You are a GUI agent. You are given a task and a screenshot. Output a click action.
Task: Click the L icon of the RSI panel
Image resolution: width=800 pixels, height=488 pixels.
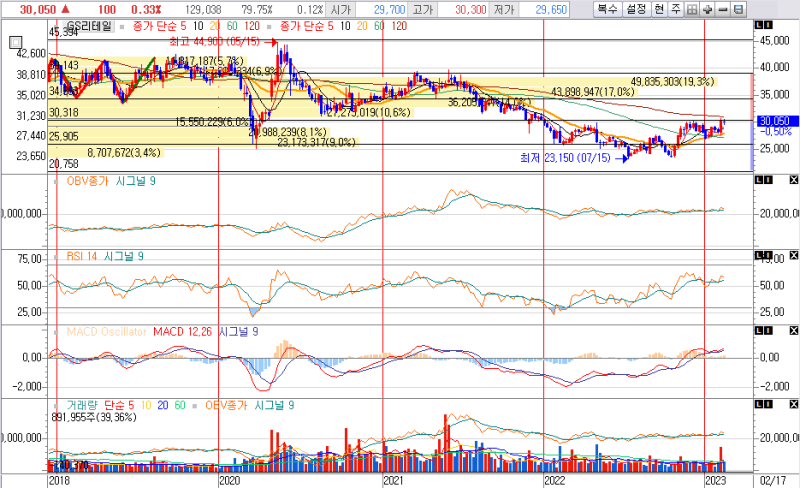pyautogui.click(x=758, y=255)
